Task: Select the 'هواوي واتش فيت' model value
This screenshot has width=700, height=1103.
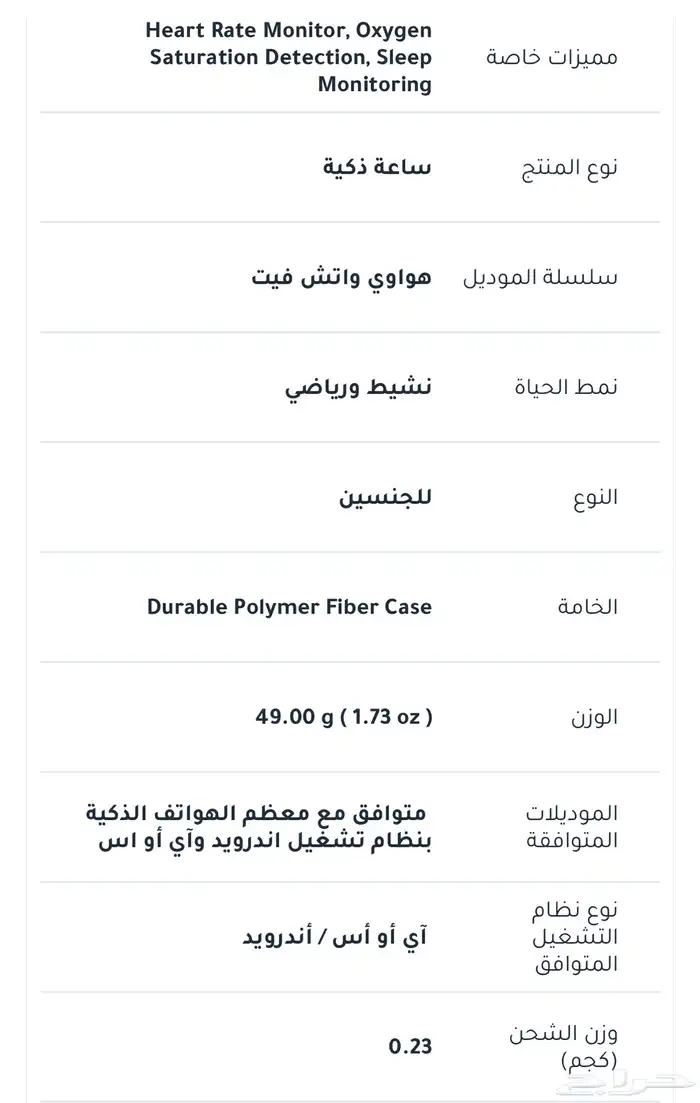Action: click(342, 277)
